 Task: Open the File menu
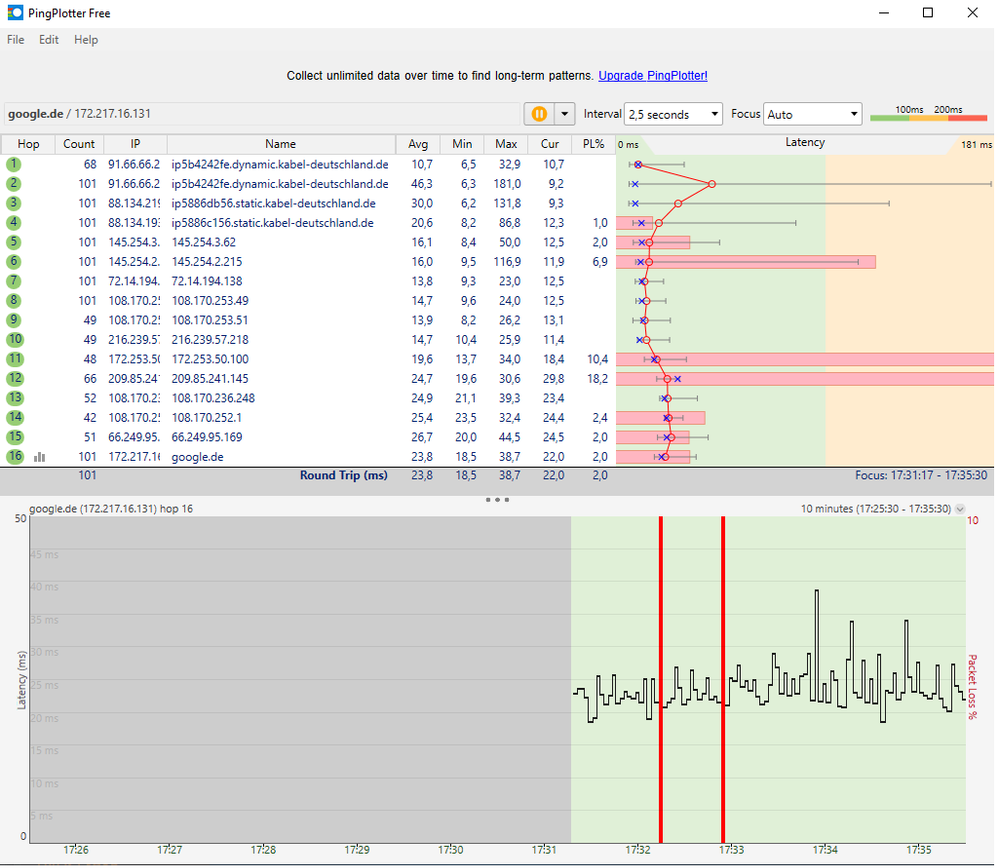(15, 40)
